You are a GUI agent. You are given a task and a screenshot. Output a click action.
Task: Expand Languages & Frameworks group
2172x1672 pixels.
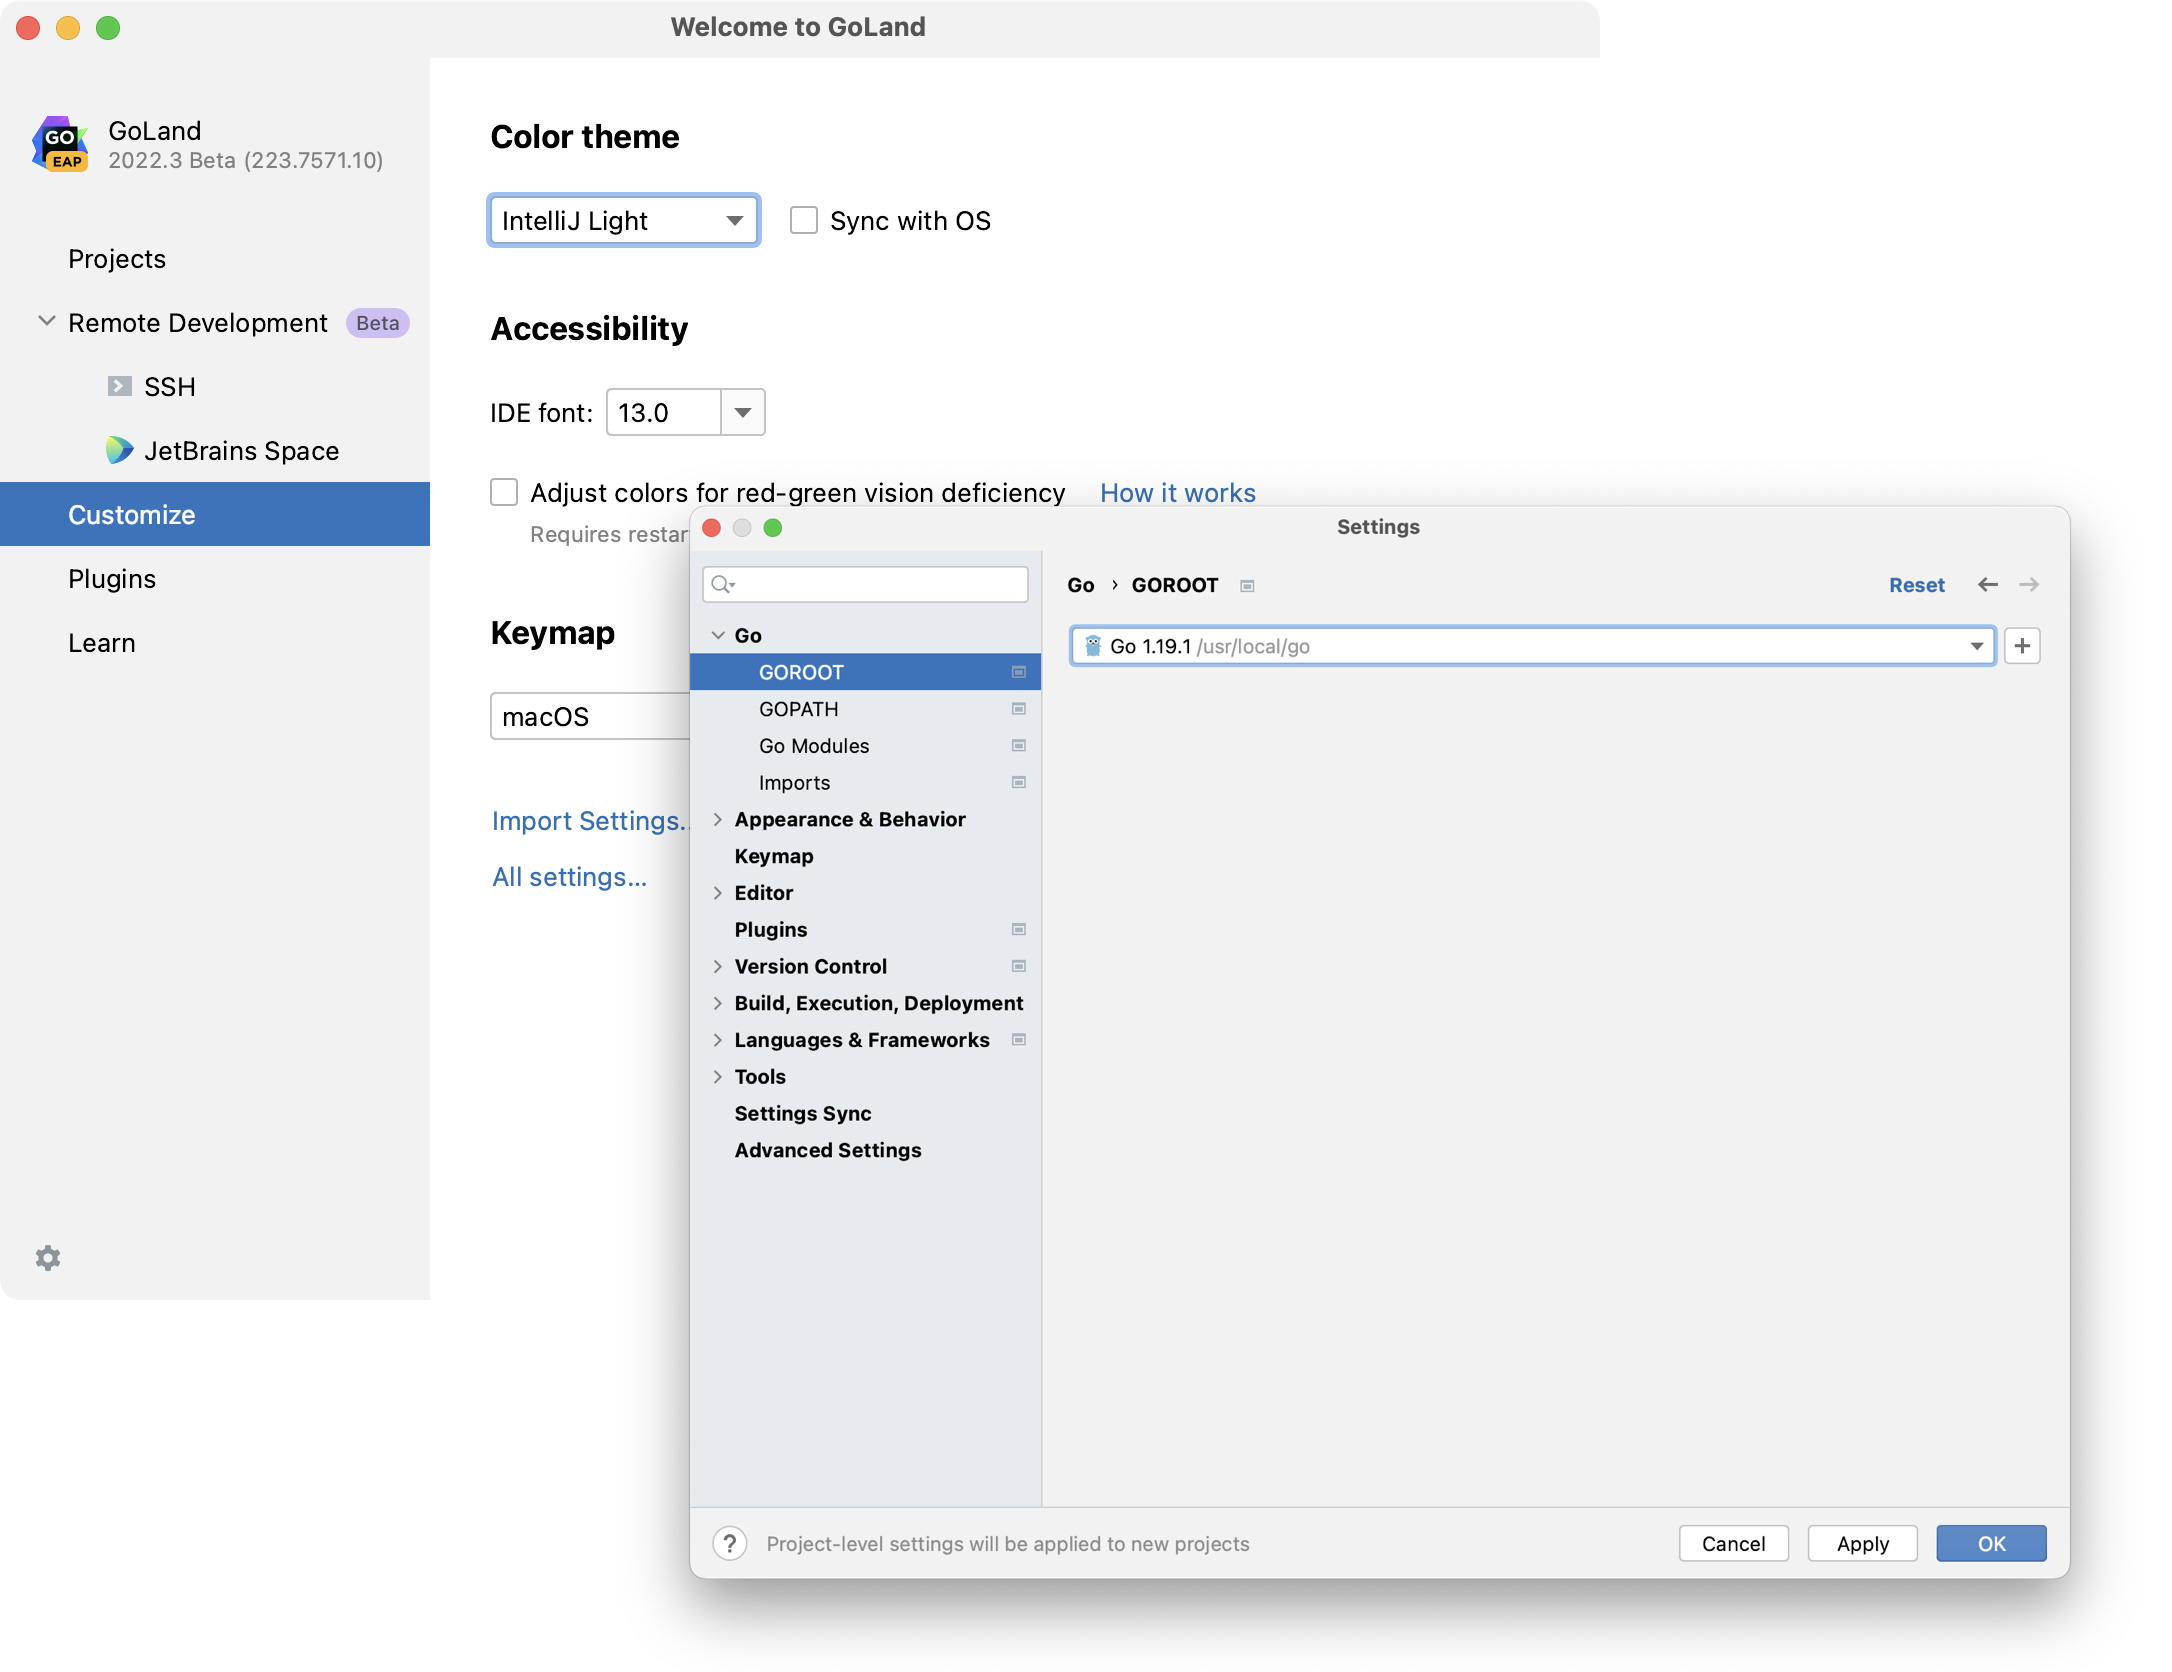[x=718, y=1040]
